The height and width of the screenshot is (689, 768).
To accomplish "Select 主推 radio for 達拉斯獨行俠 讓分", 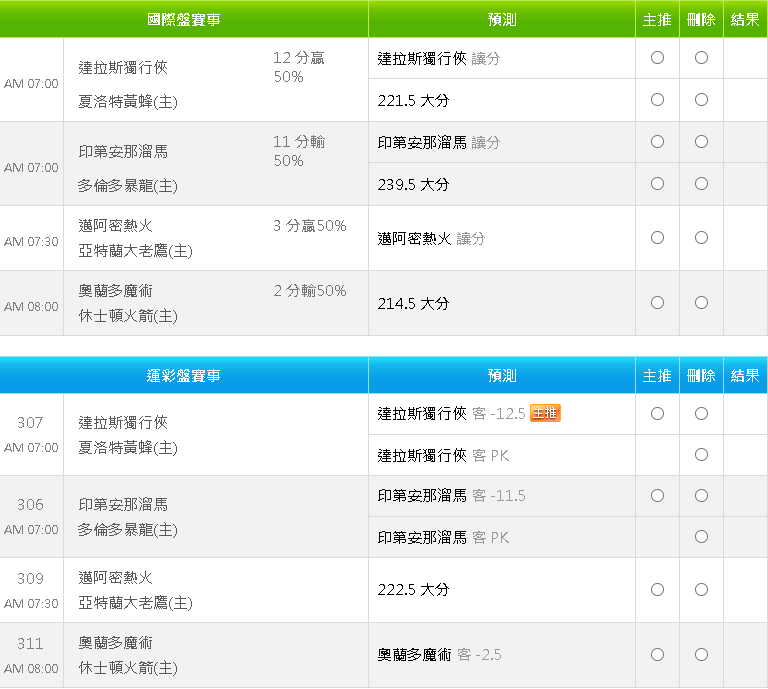I will pos(657,58).
